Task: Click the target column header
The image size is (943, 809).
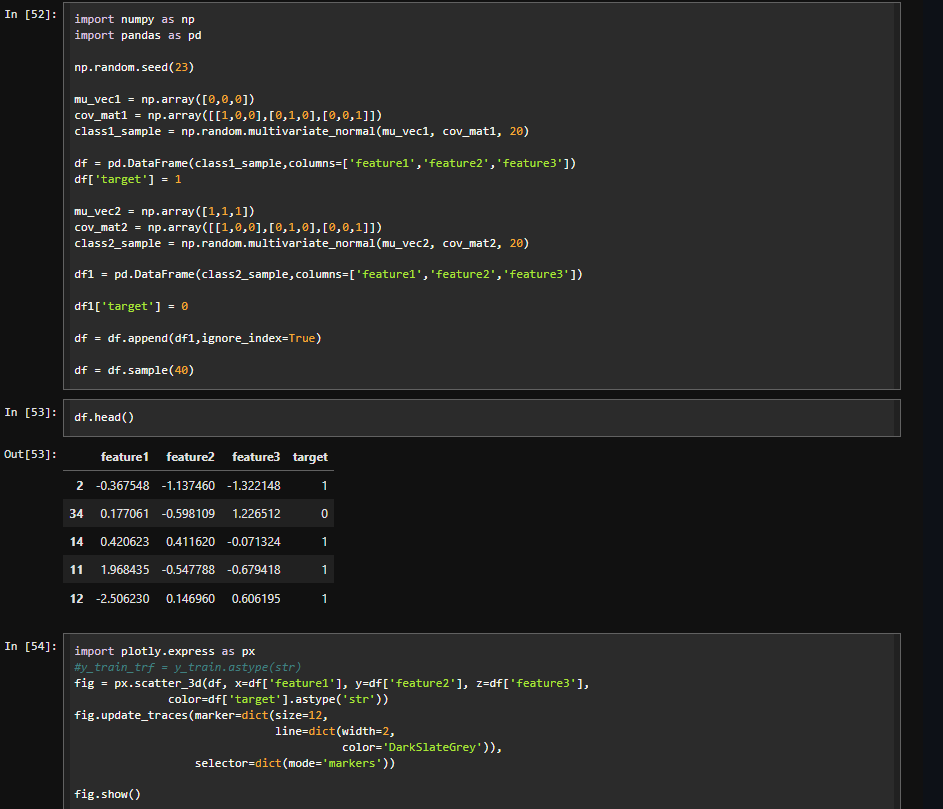Action: click(310, 457)
